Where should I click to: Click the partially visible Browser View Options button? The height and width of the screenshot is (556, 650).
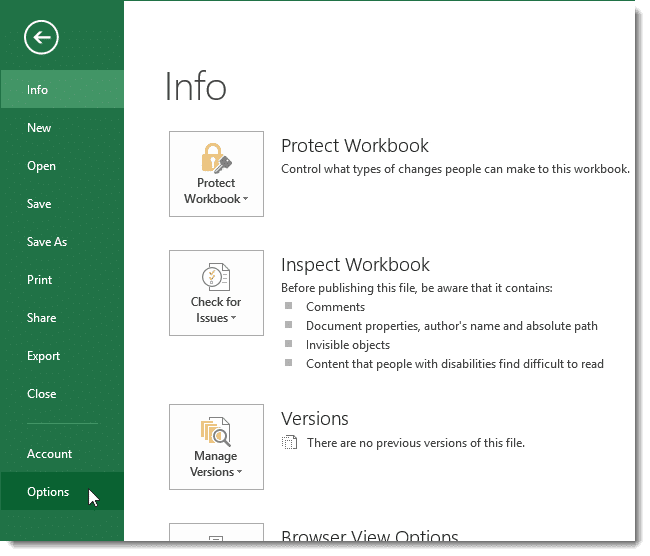click(x=216, y=532)
